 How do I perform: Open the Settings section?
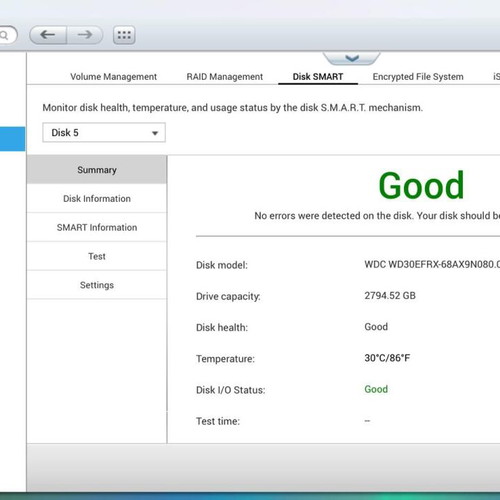pos(97,285)
